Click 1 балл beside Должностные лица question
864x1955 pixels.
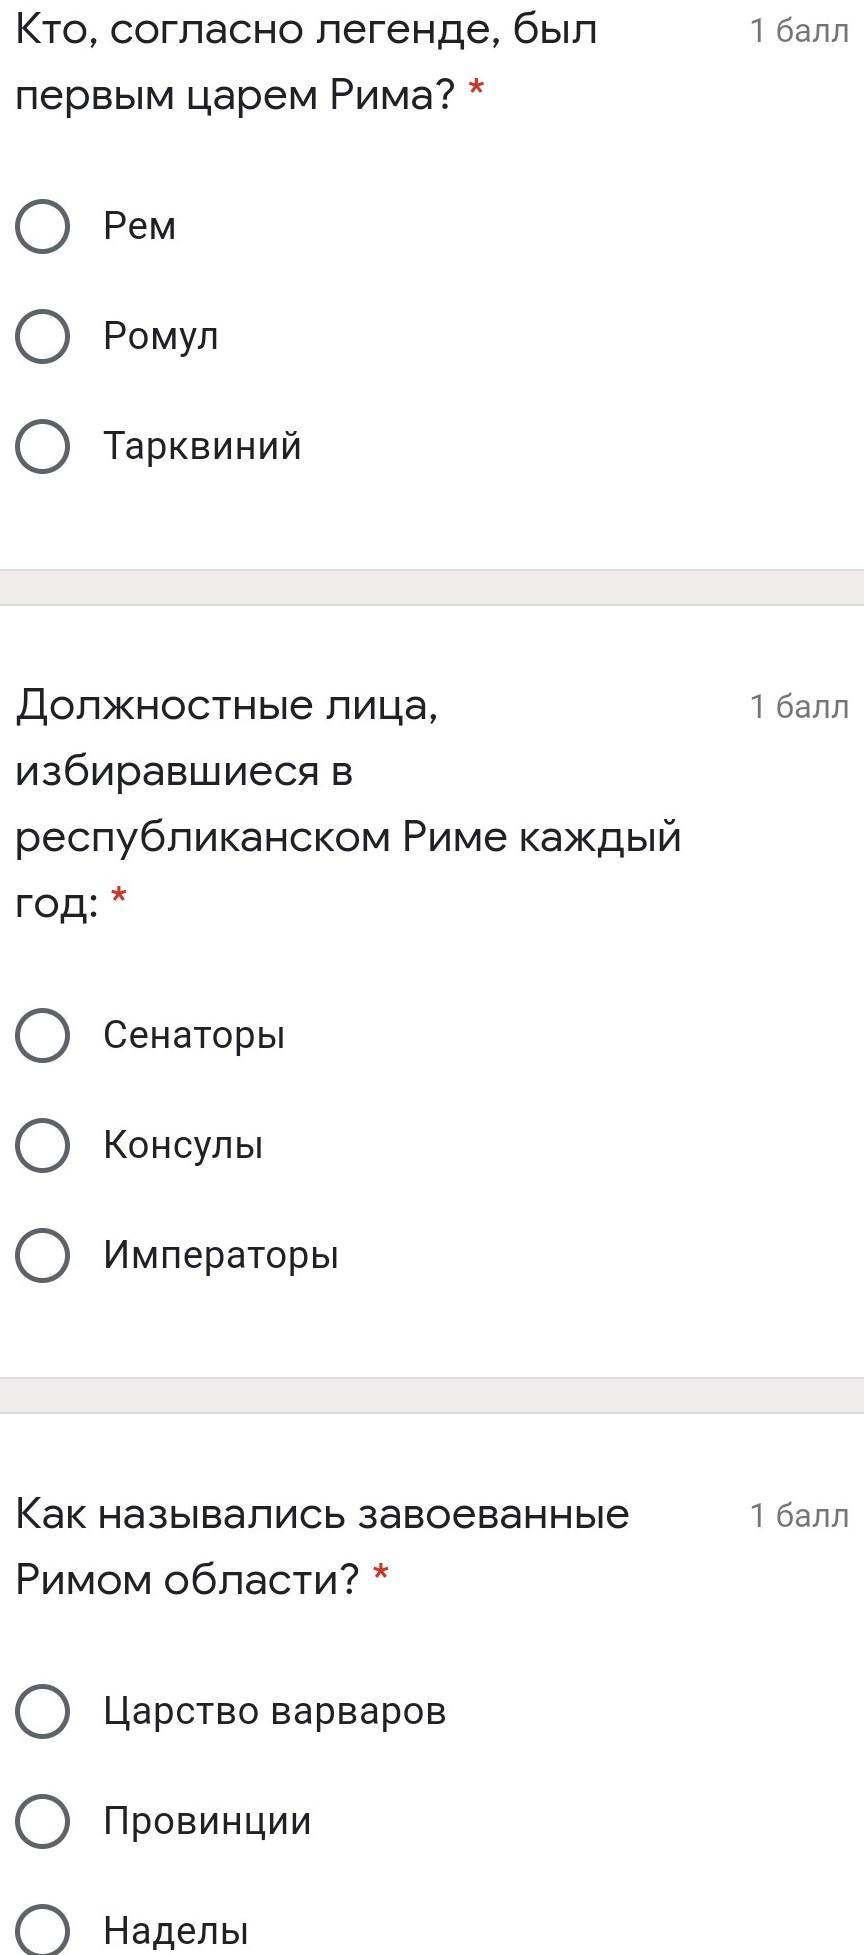799,707
